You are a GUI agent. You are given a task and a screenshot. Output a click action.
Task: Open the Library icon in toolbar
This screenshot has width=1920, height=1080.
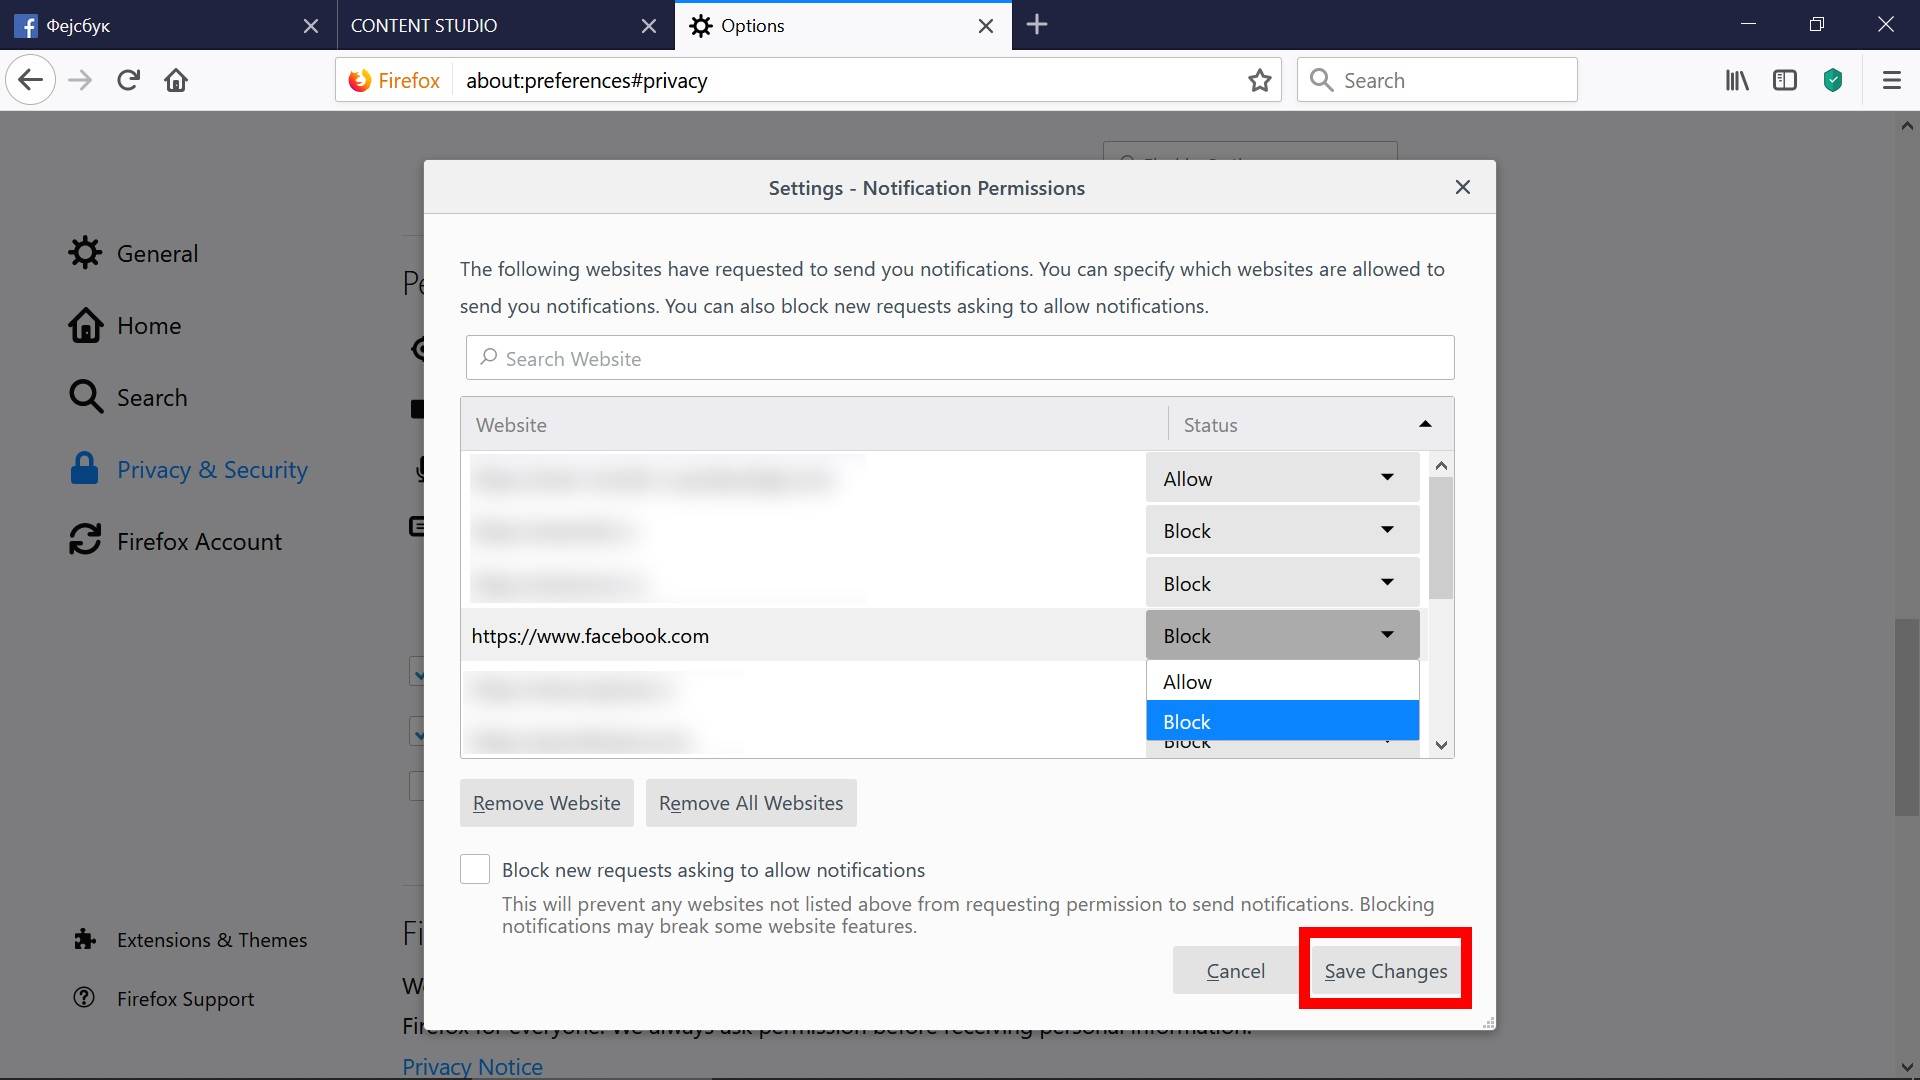click(x=1737, y=80)
